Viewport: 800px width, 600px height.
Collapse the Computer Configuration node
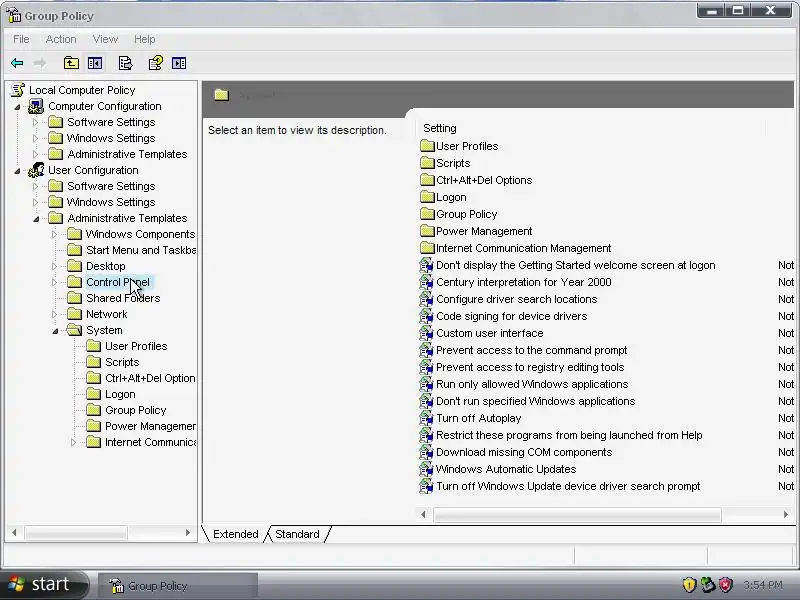point(17,107)
